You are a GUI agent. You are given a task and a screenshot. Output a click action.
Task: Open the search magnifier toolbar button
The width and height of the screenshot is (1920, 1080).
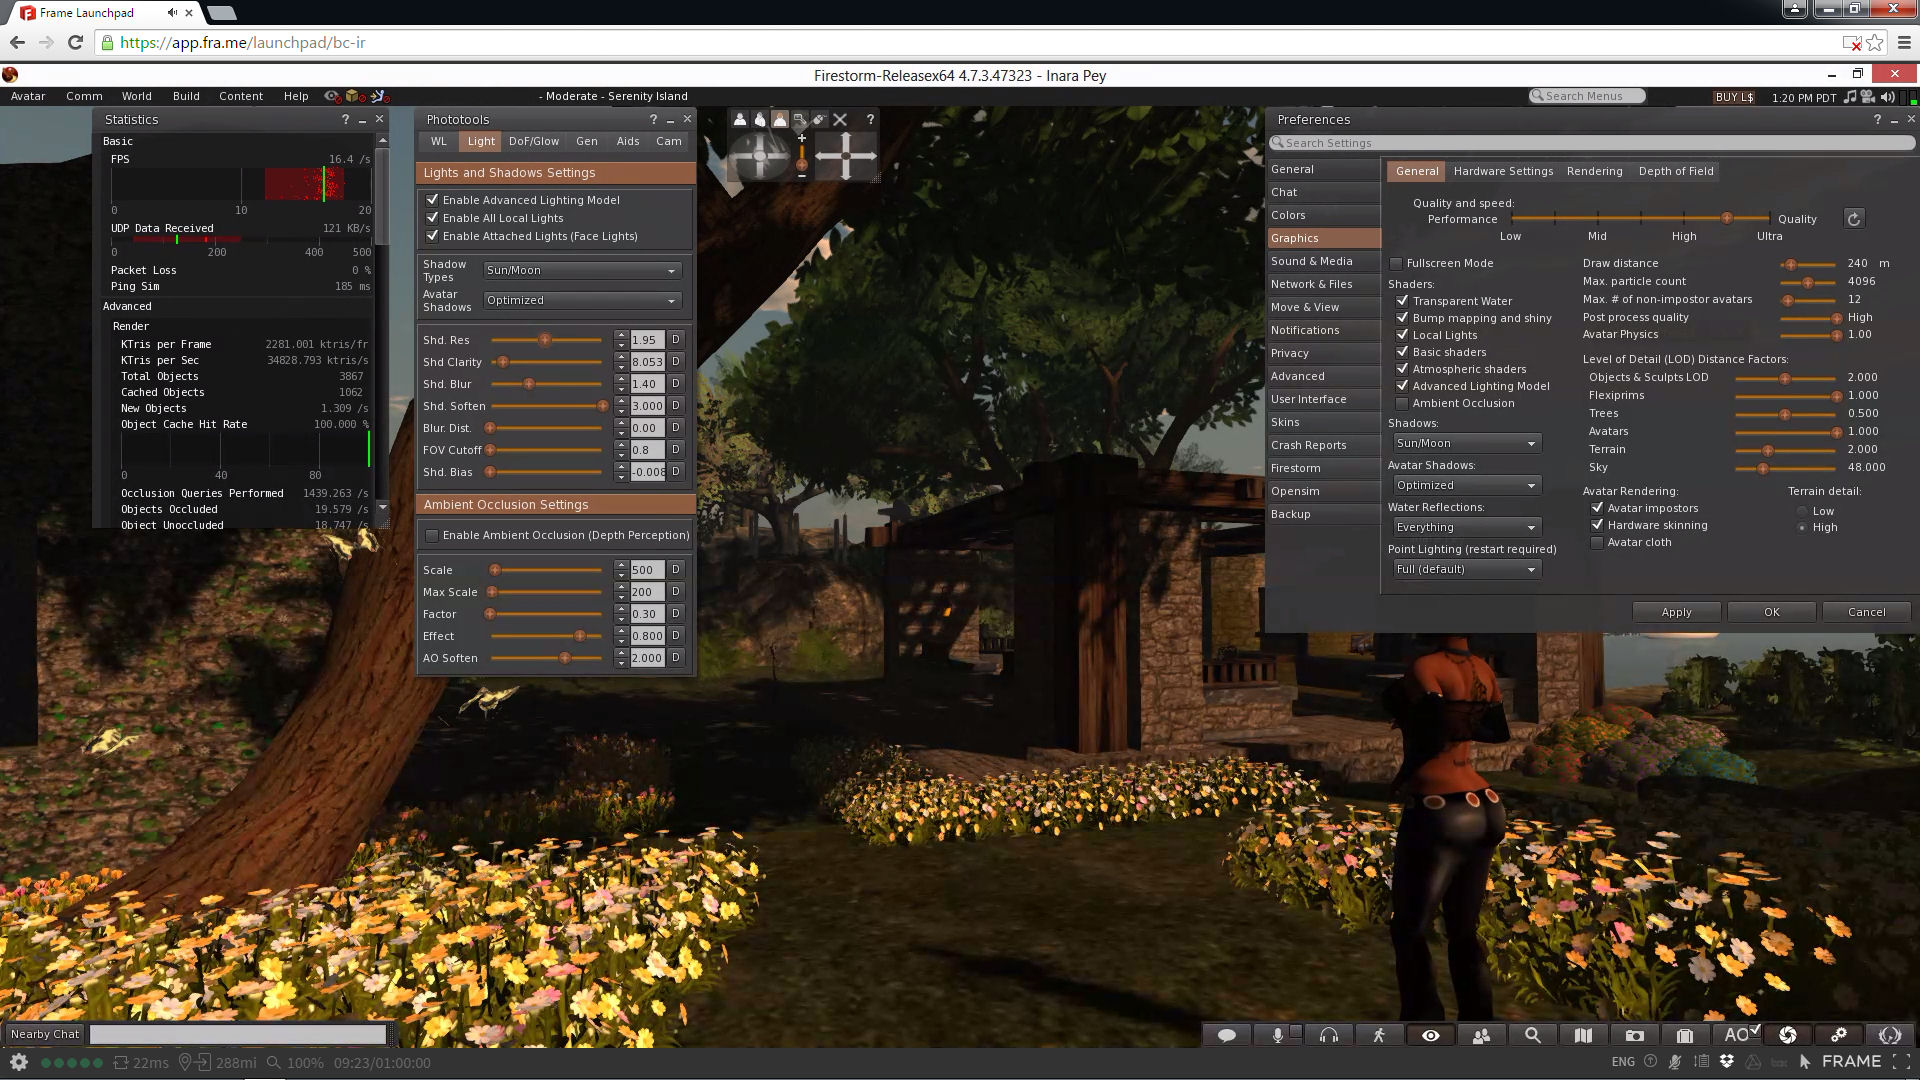[1532, 1035]
